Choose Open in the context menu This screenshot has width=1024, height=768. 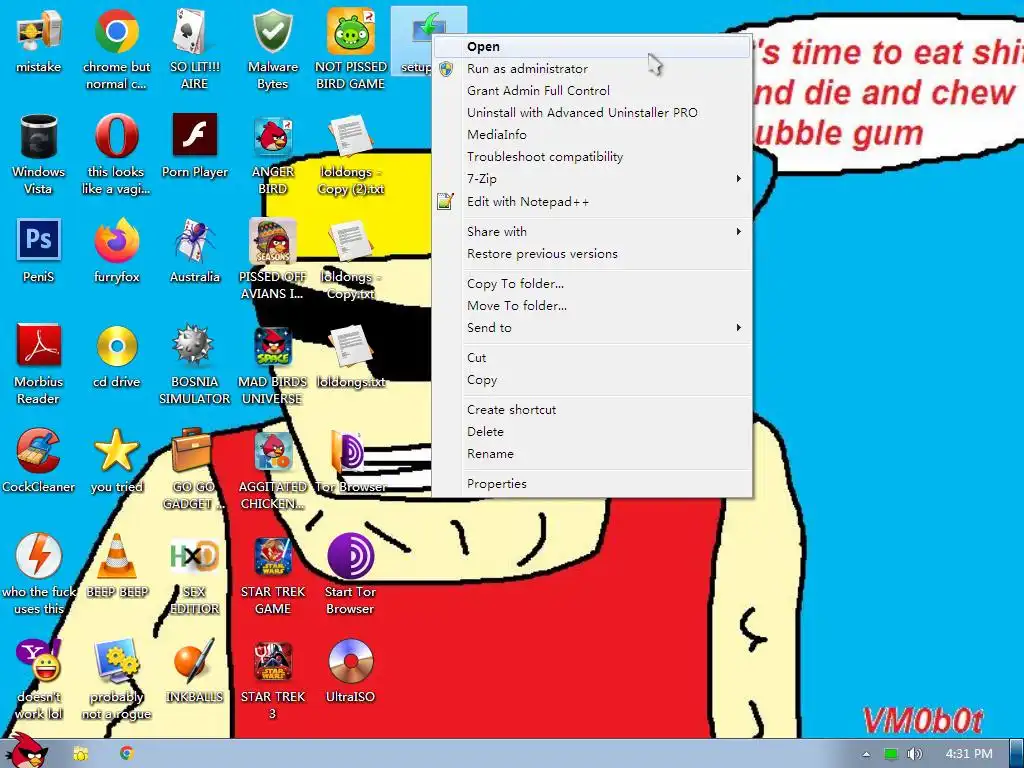pos(592,46)
